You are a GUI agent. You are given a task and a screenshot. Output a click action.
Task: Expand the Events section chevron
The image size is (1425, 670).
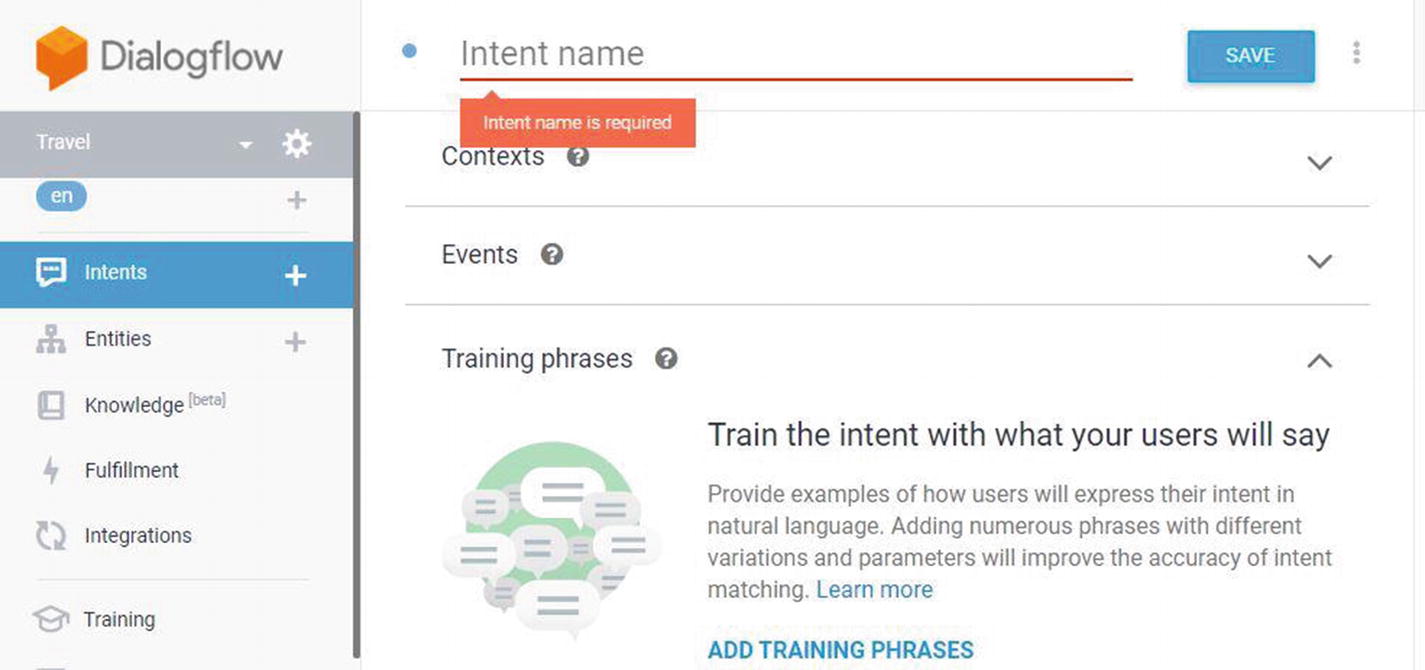coord(1320,261)
